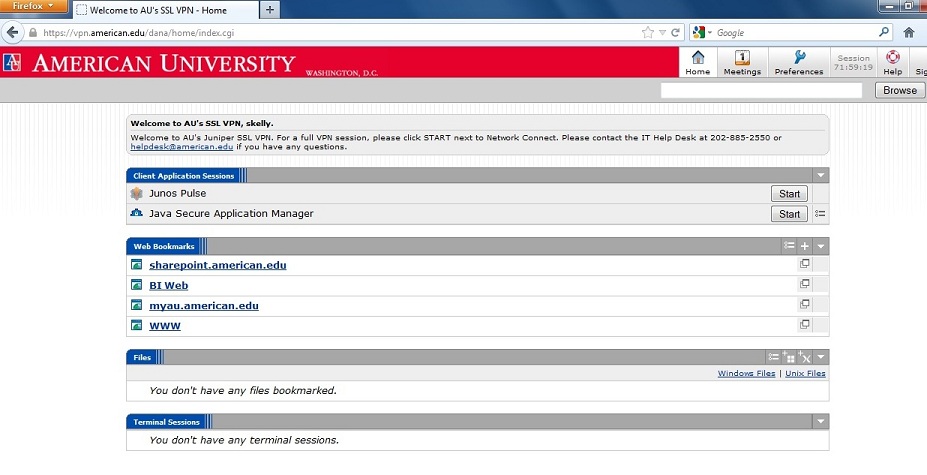Click the Files panel title

tap(142, 357)
